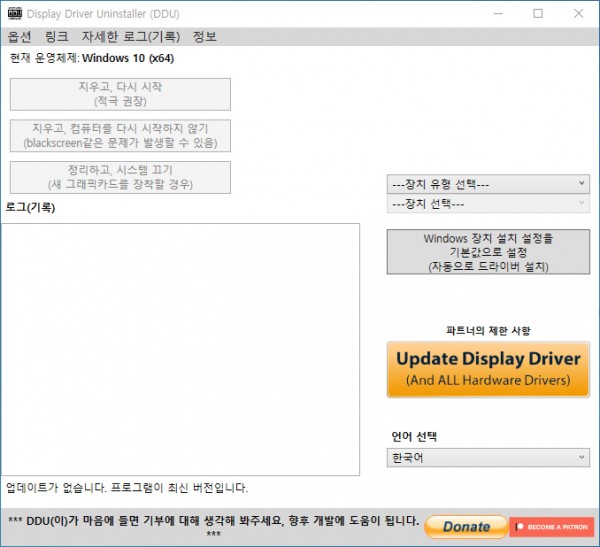Minimize the DDU window
The height and width of the screenshot is (547, 600).
498,13
